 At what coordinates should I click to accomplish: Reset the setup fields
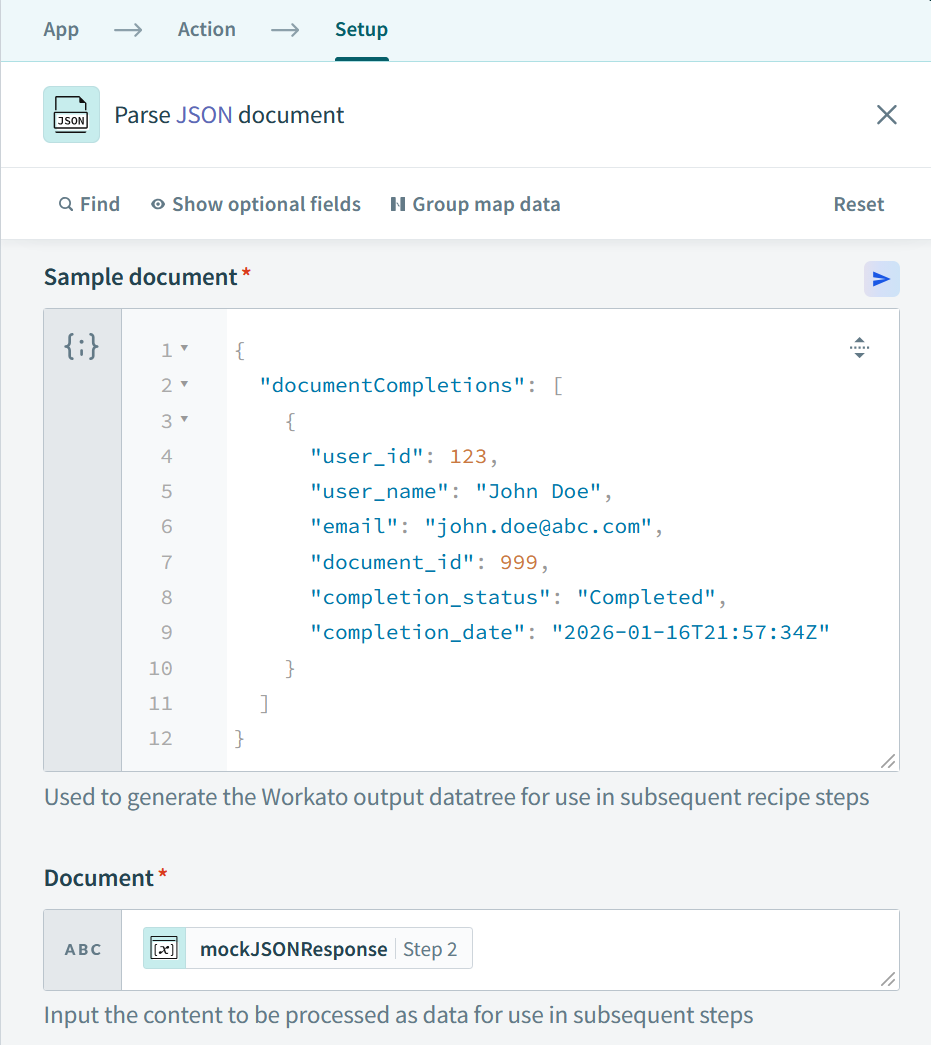click(858, 205)
